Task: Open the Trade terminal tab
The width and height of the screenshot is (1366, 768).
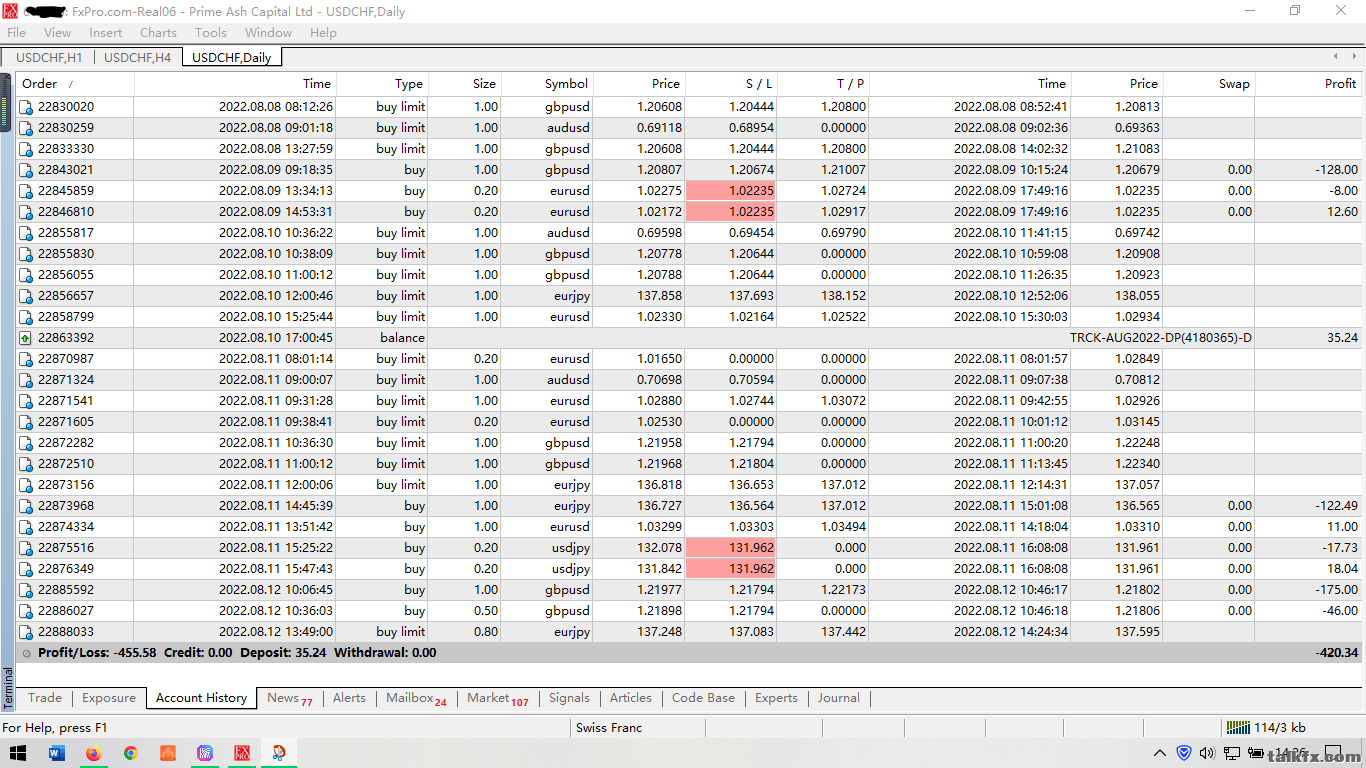Action: (45, 698)
